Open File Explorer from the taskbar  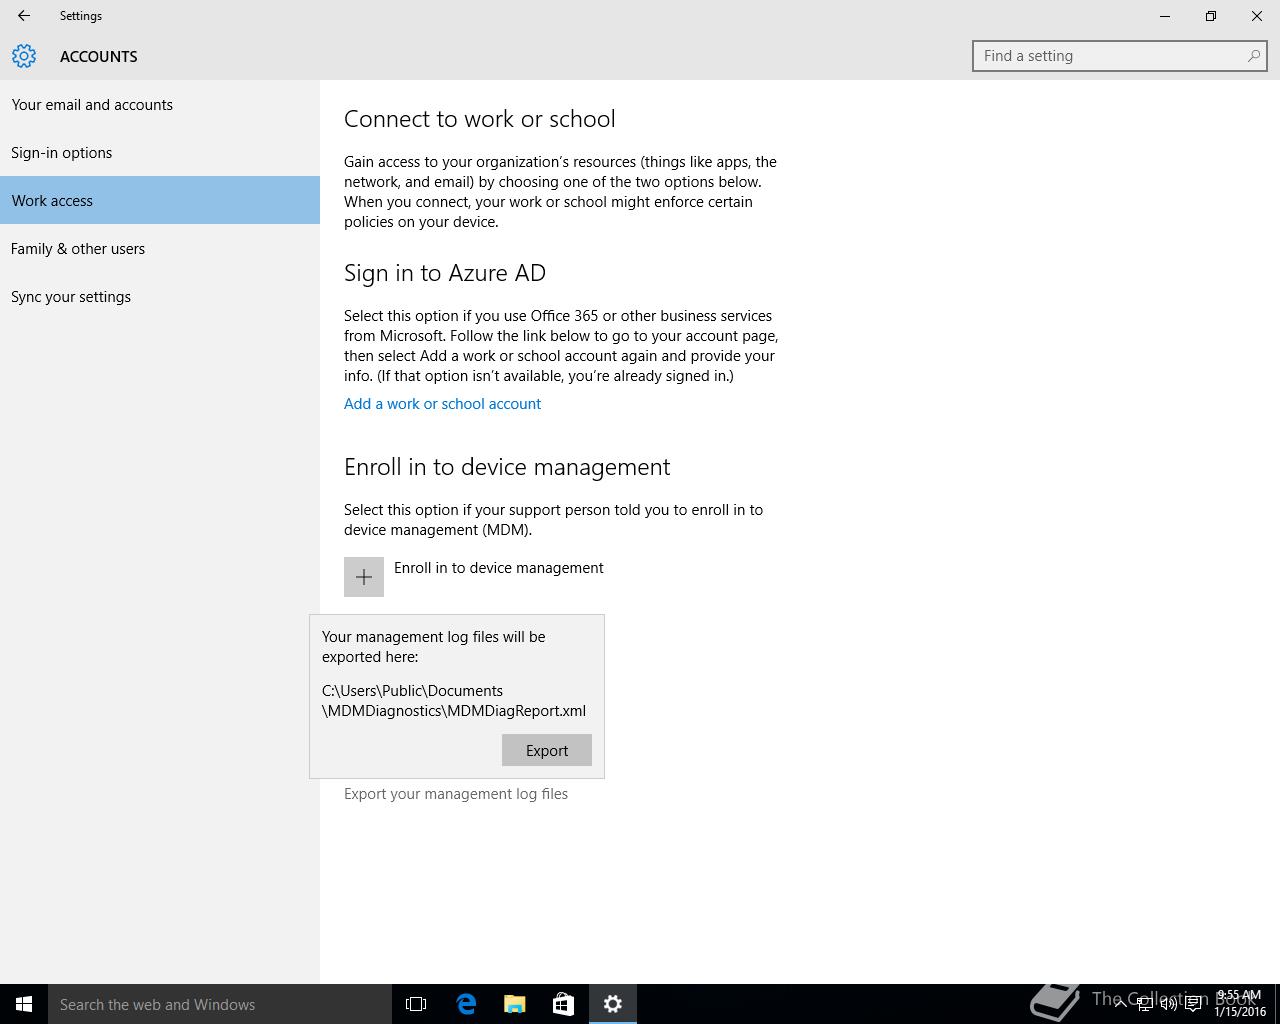515,1004
